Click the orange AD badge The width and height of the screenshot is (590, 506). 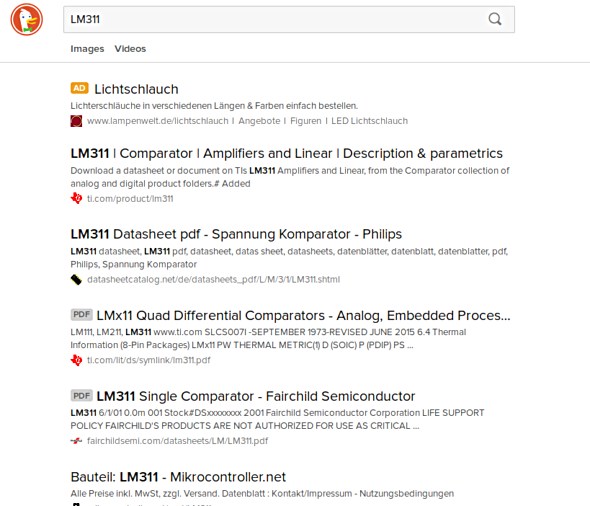point(79,88)
